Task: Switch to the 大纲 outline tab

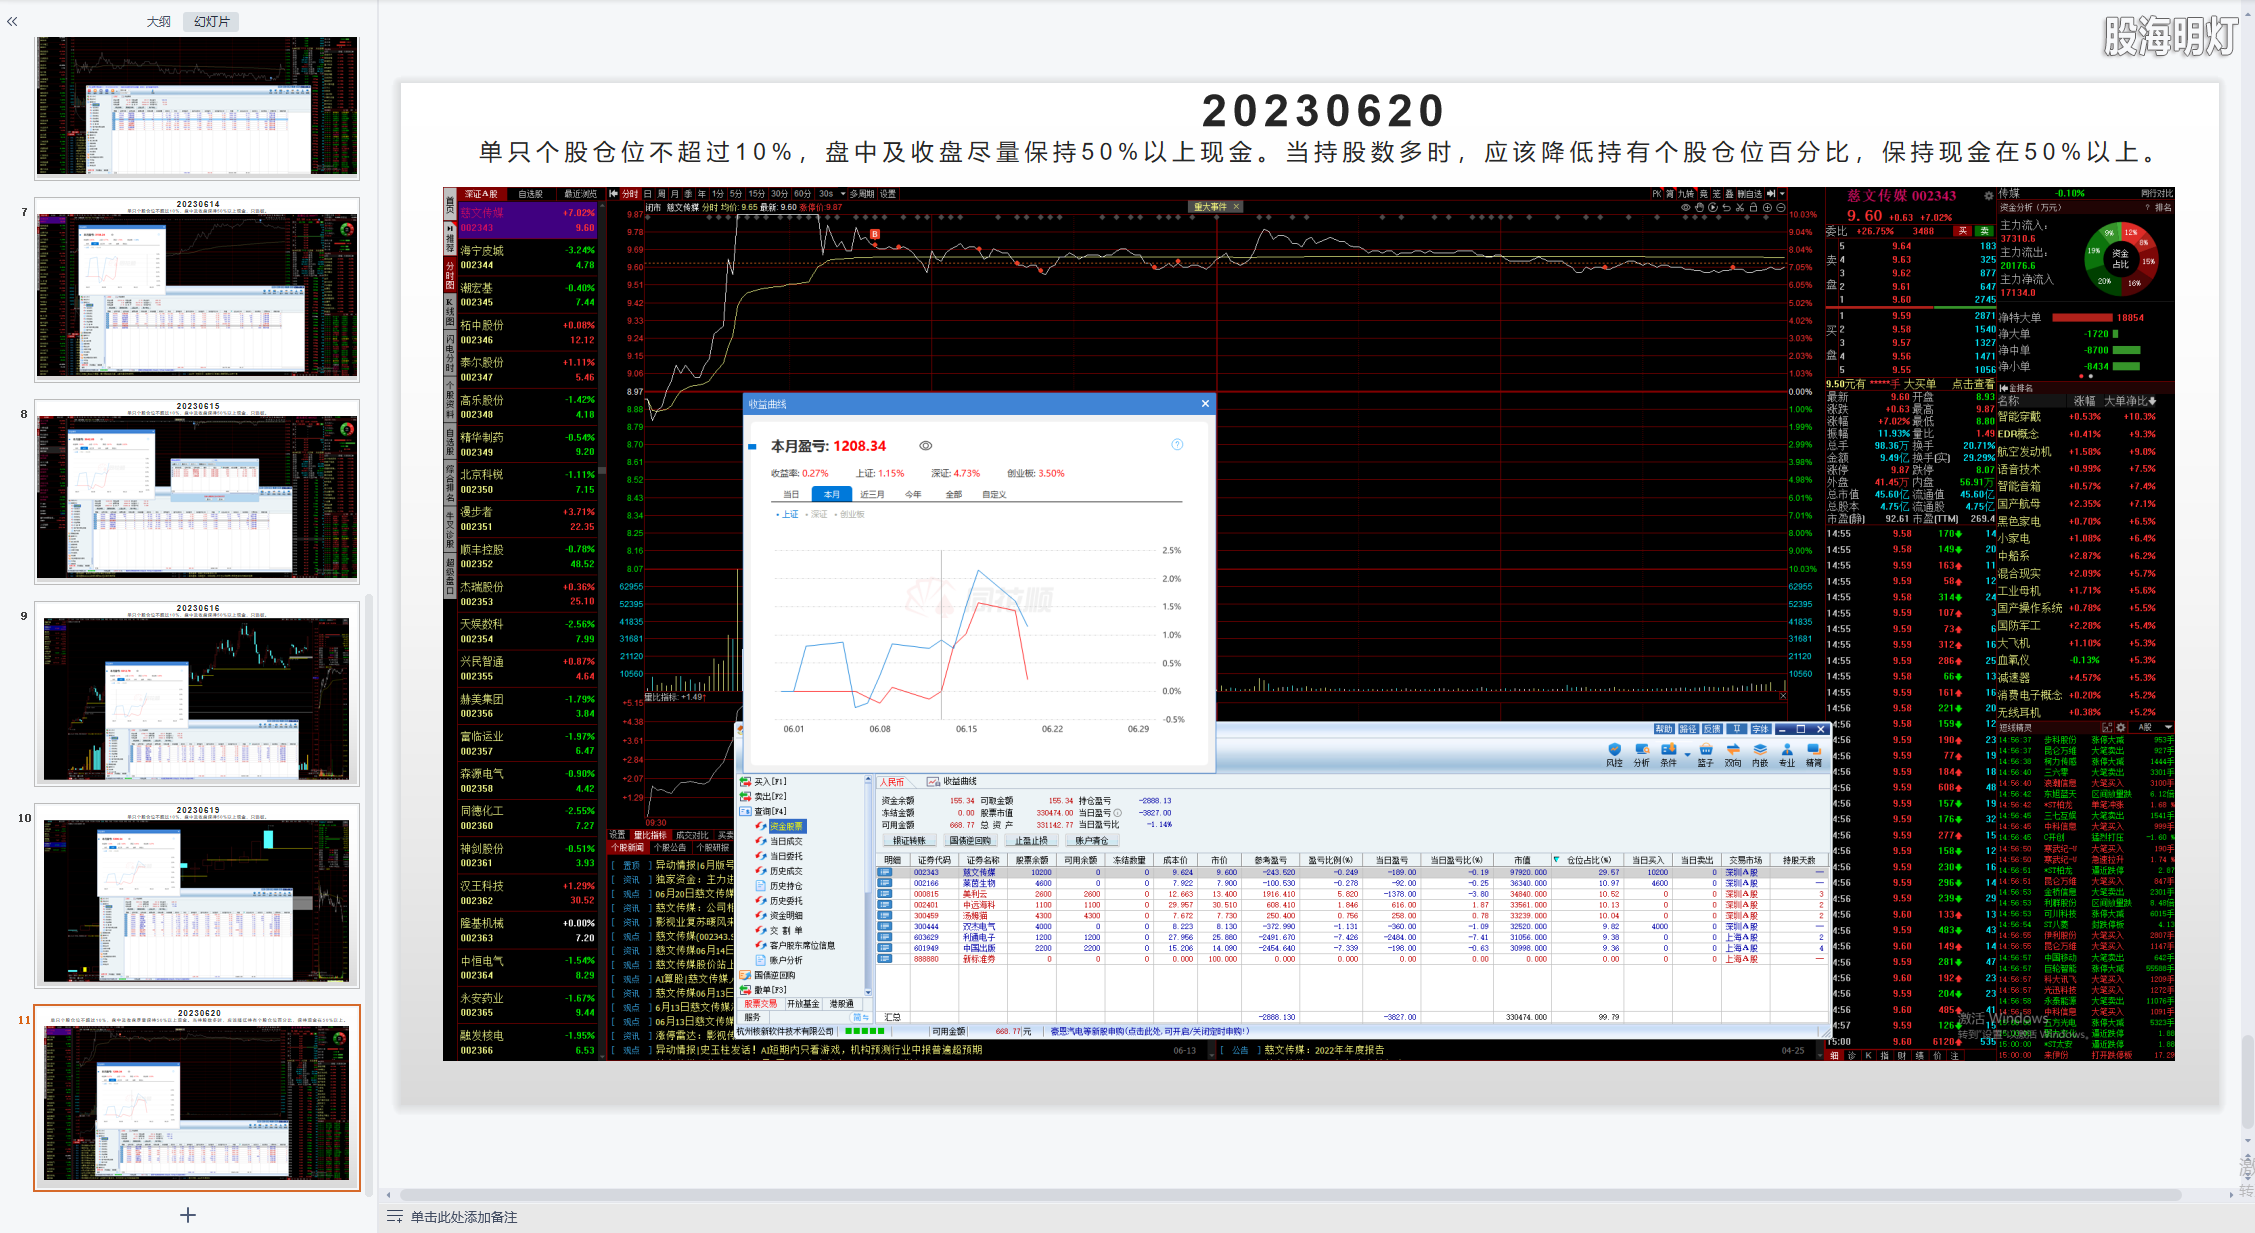Action: click(158, 21)
